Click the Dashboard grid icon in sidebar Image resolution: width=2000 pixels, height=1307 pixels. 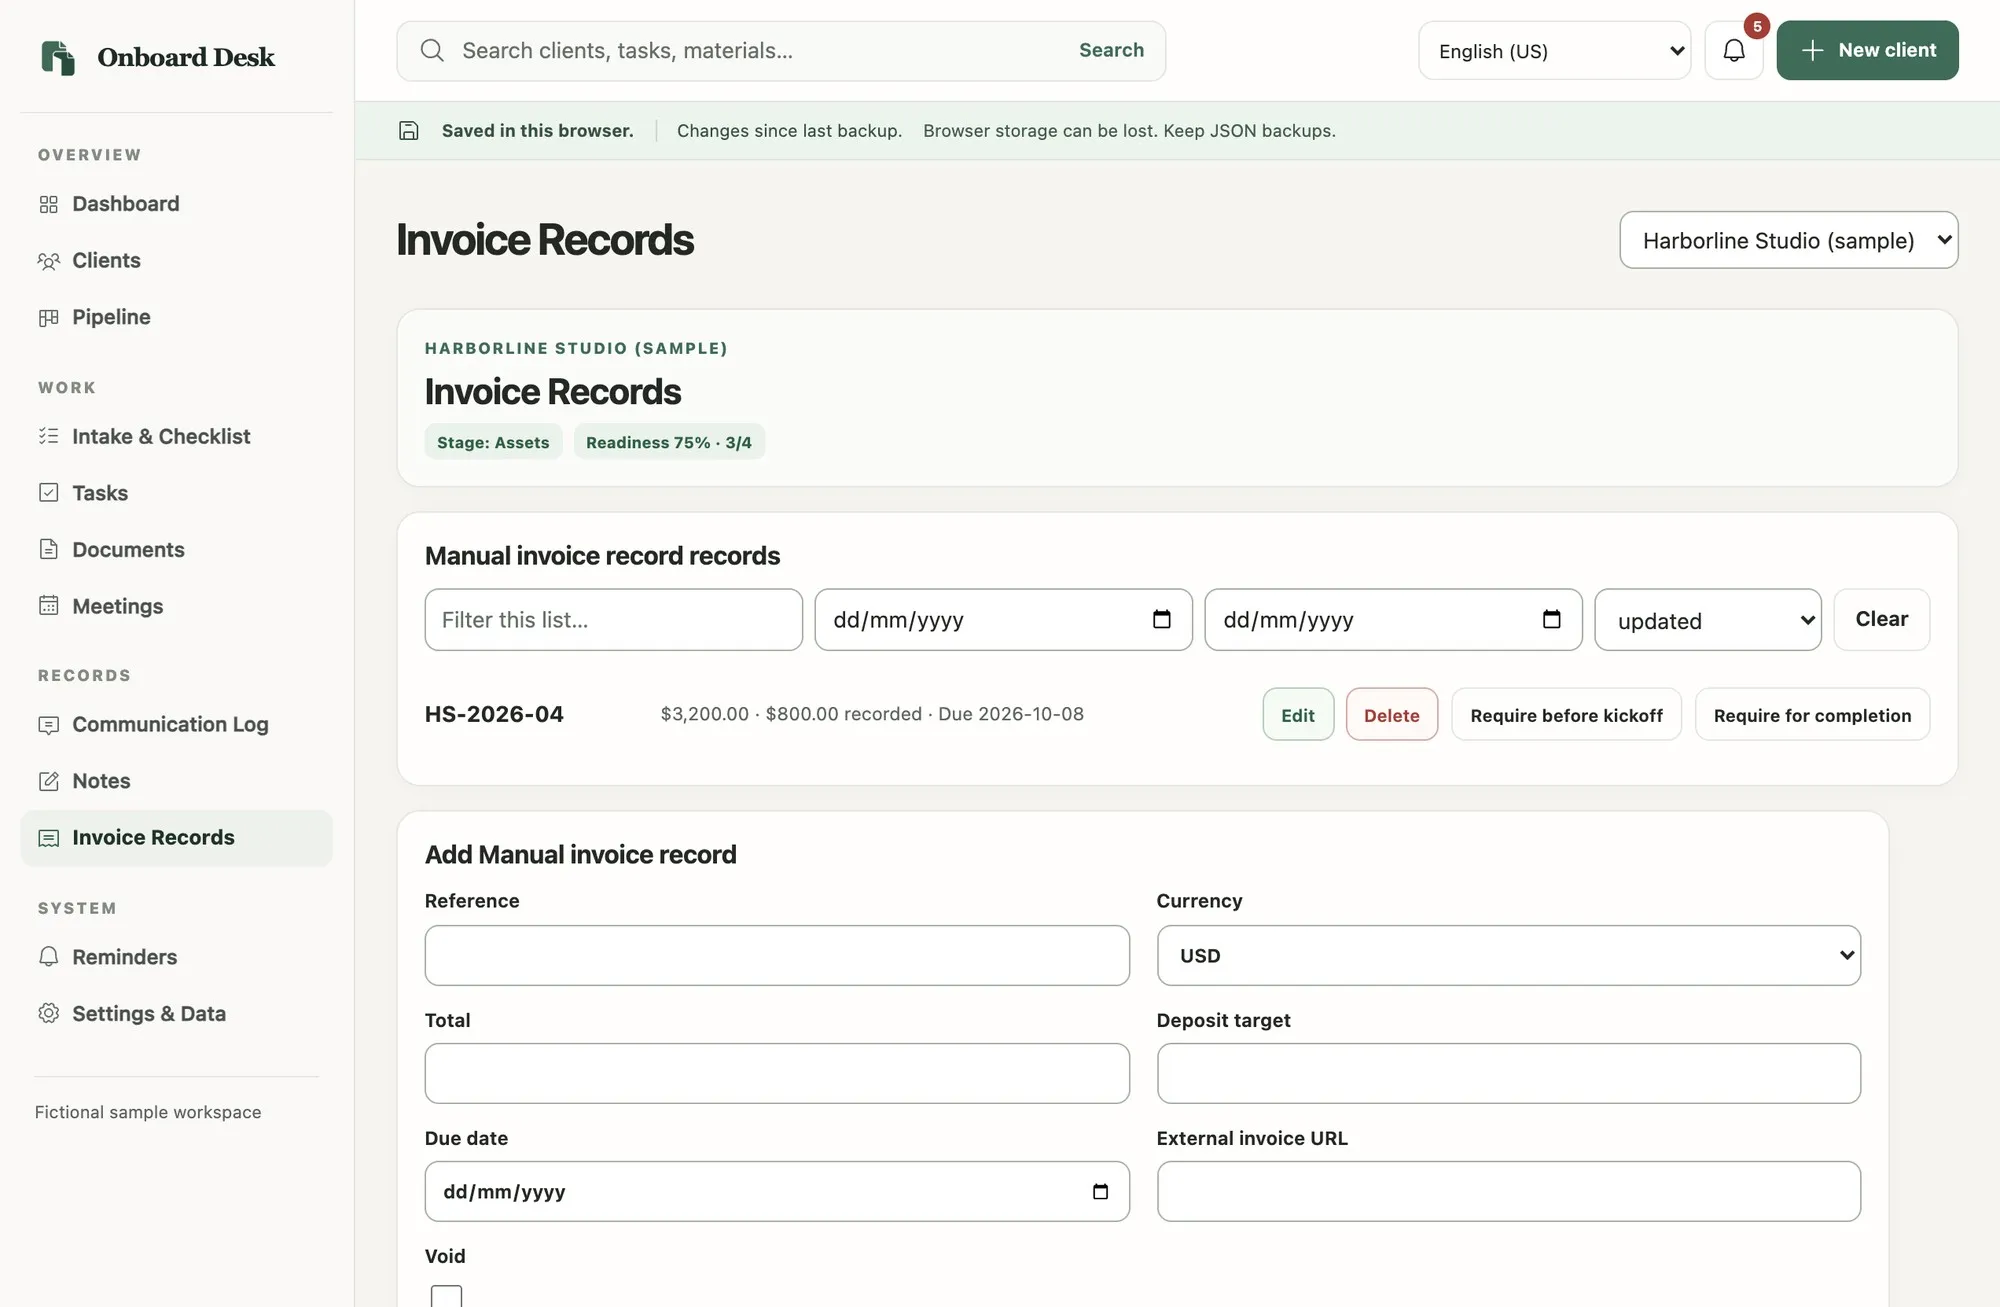(48, 204)
